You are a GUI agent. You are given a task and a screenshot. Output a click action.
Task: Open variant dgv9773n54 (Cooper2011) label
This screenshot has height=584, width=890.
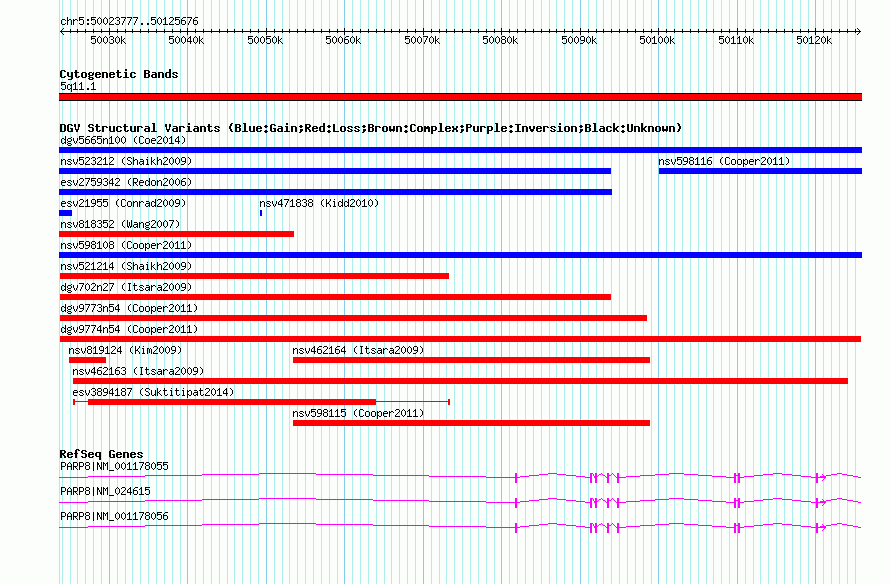click(129, 308)
